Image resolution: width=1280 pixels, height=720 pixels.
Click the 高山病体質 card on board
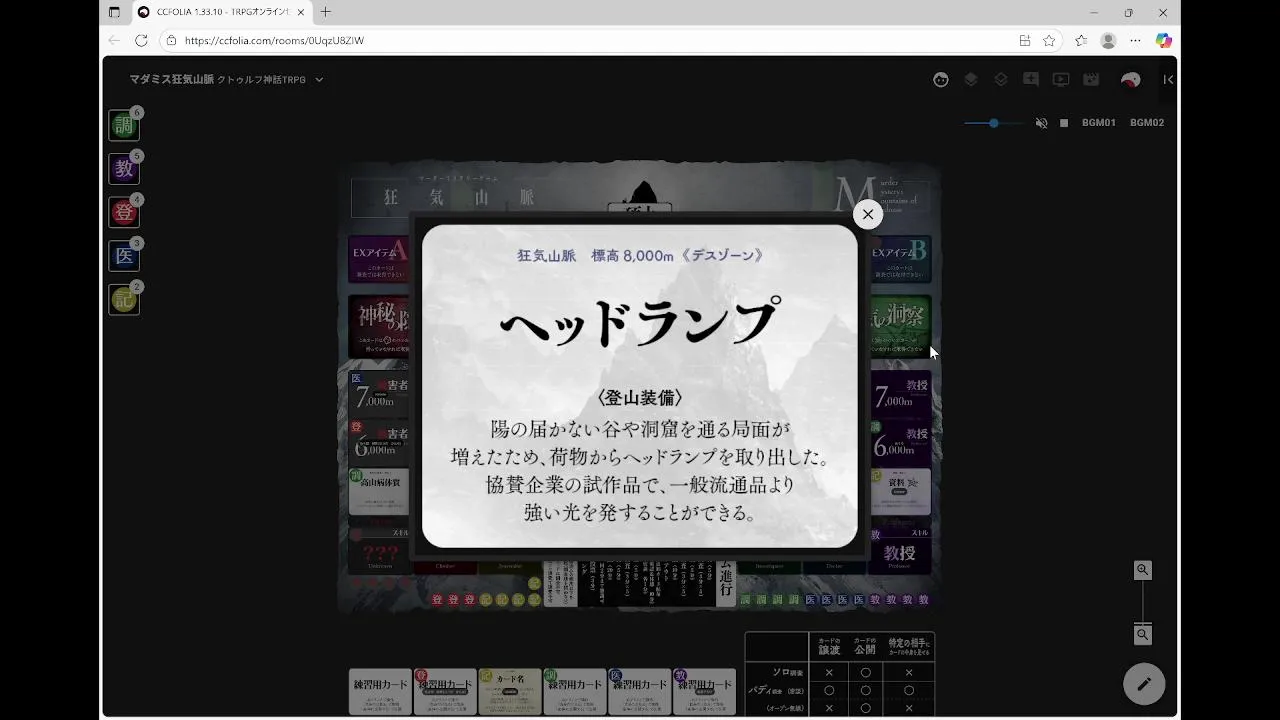click(379, 492)
